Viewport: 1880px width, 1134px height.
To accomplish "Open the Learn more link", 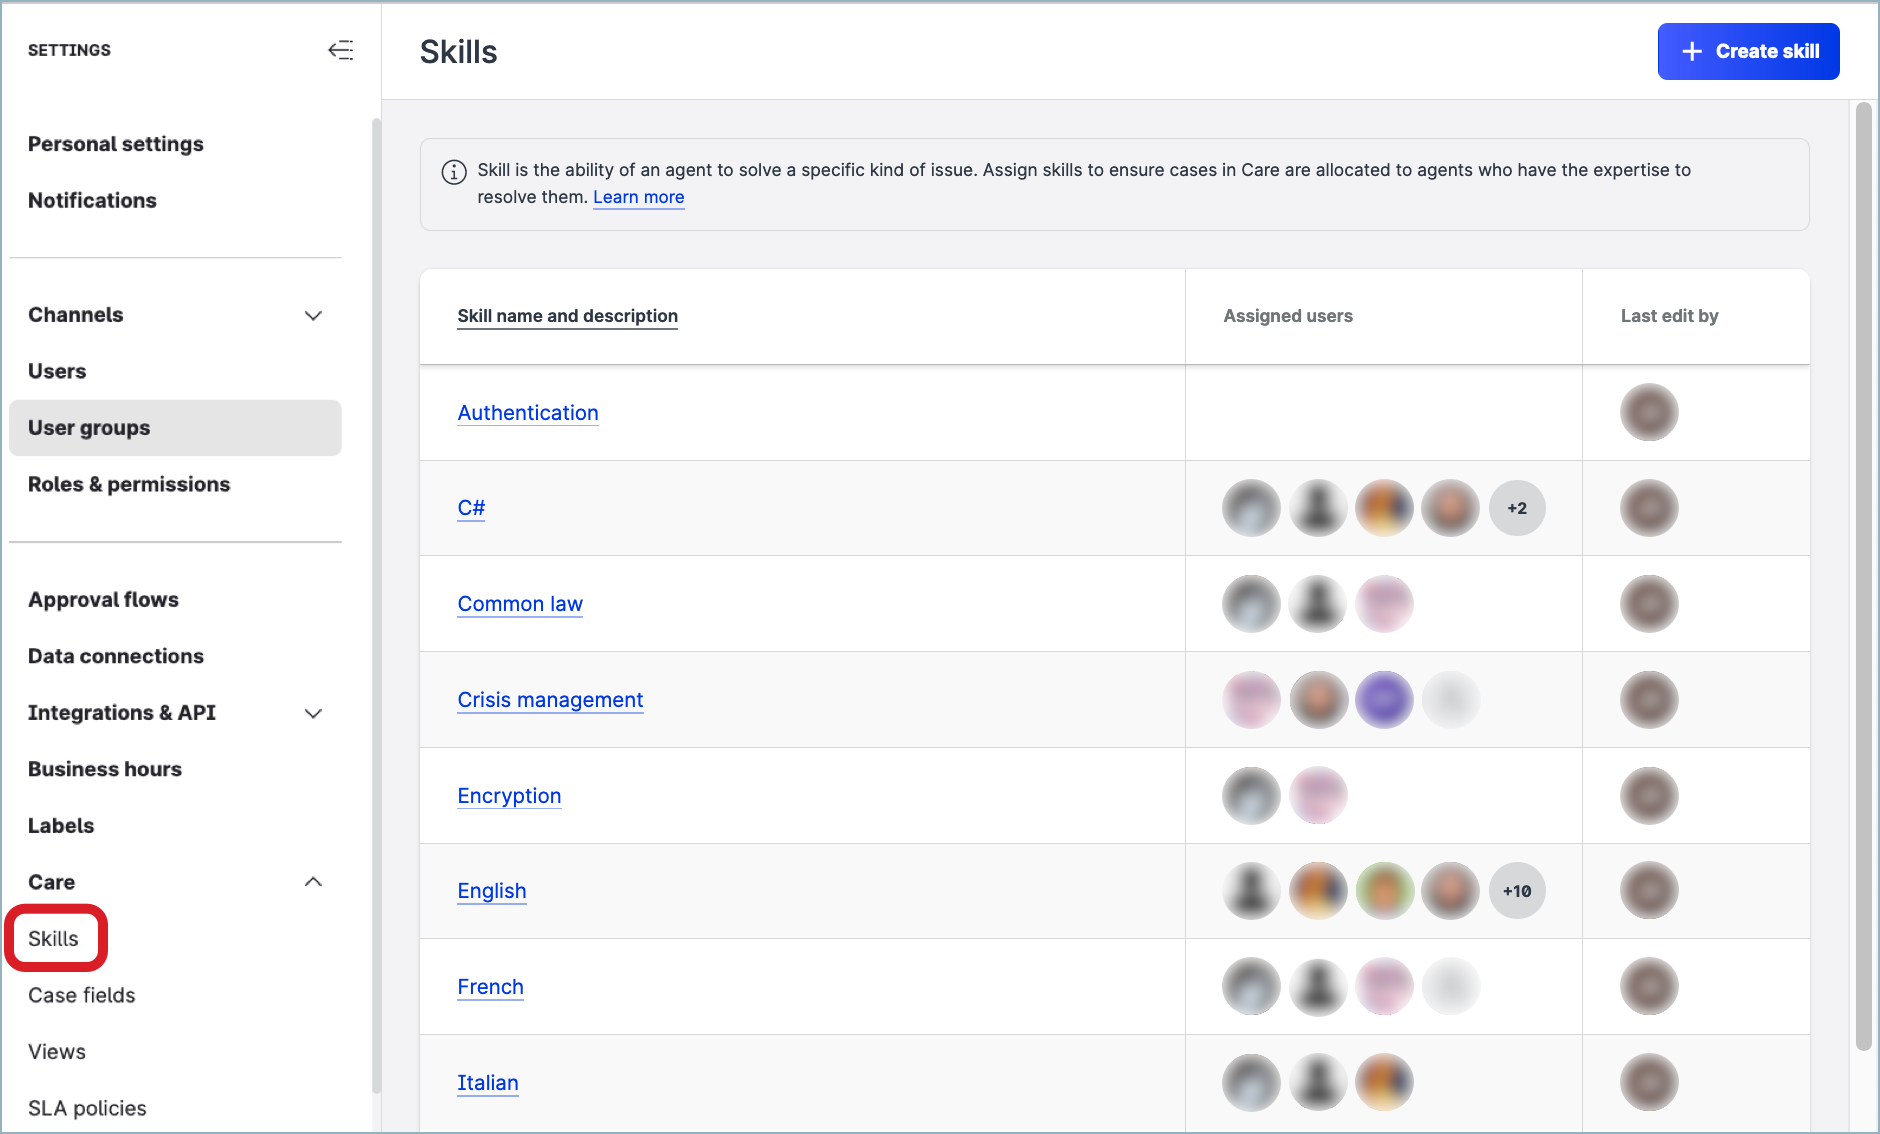I will pos(638,197).
